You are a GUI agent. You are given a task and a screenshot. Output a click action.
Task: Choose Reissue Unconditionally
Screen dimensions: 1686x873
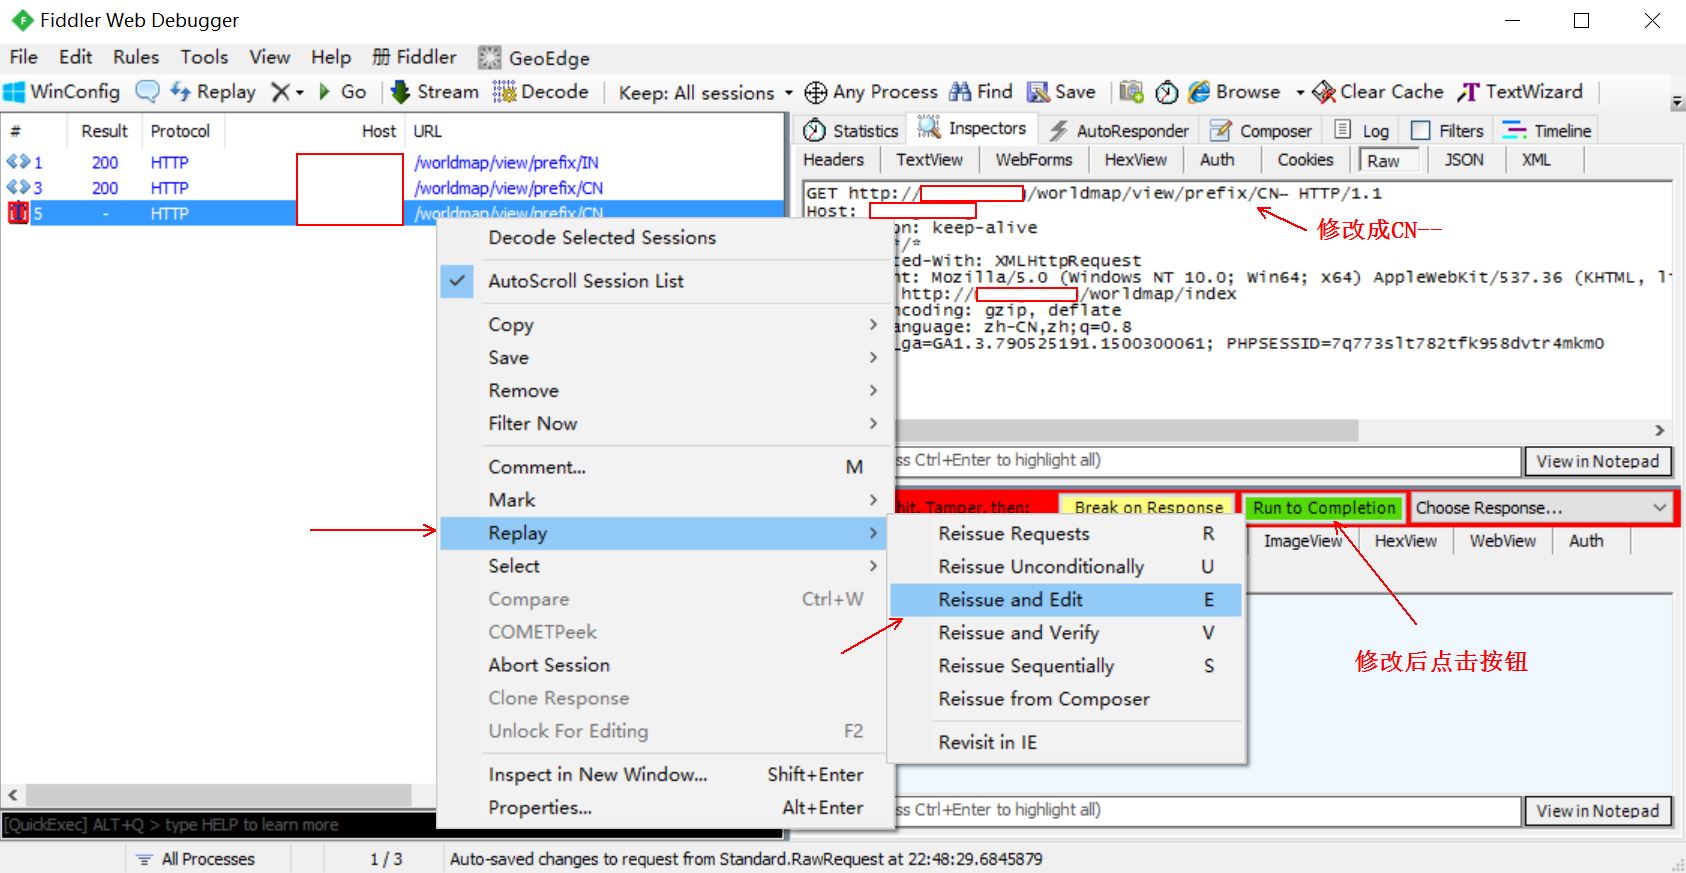click(x=1066, y=567)
